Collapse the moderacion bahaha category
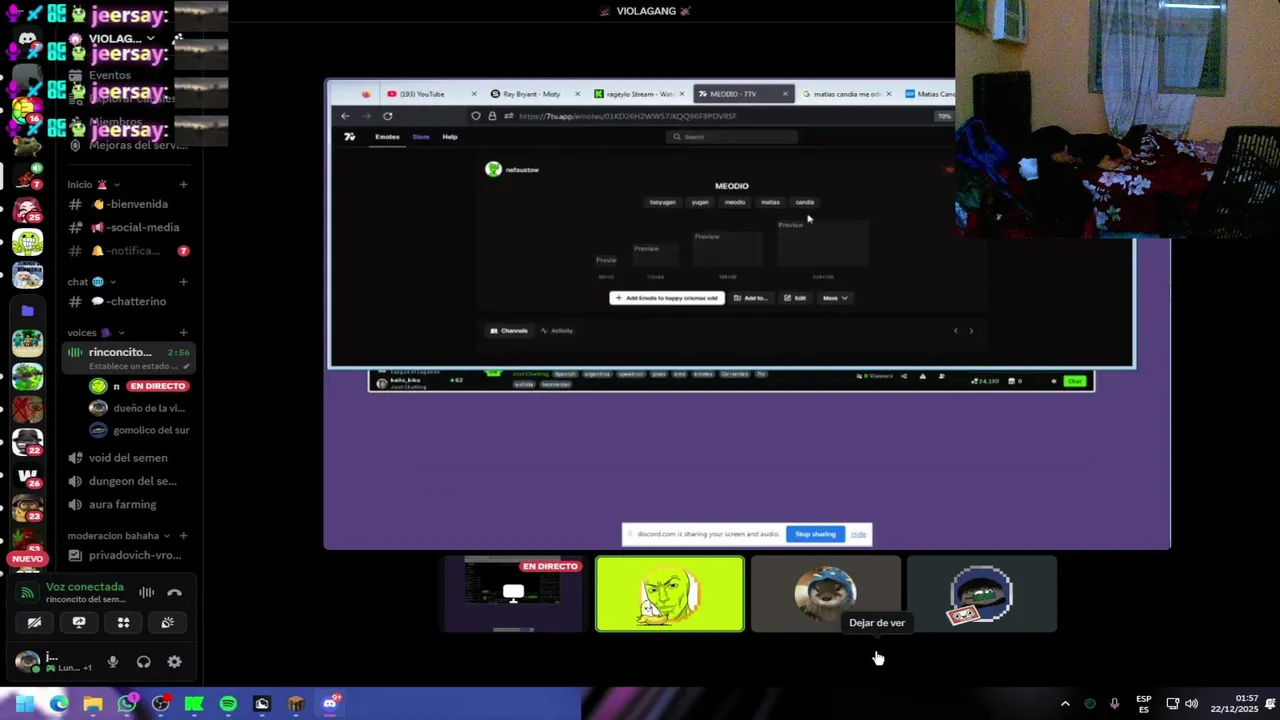Viewport: 1280px width, 720px height. click(x=119, y=536)
